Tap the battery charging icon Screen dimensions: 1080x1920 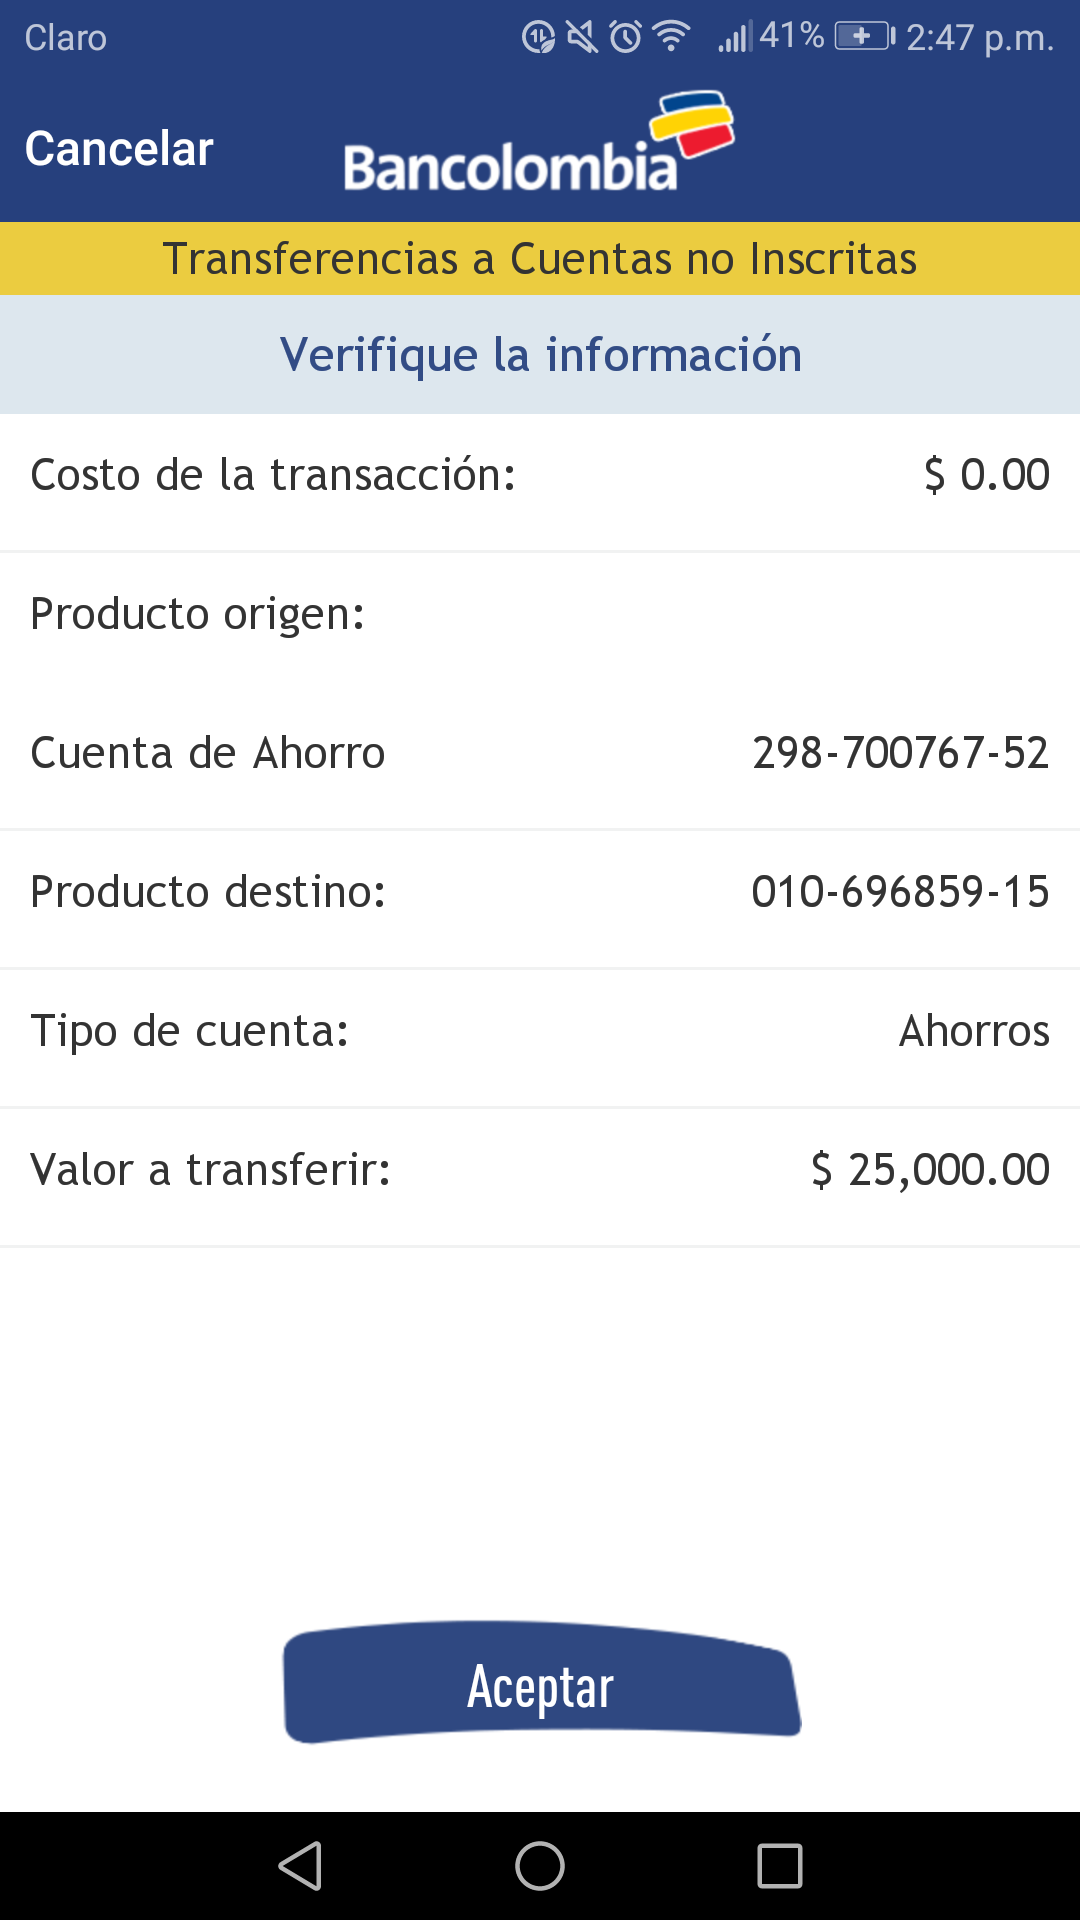click(864, 37)
